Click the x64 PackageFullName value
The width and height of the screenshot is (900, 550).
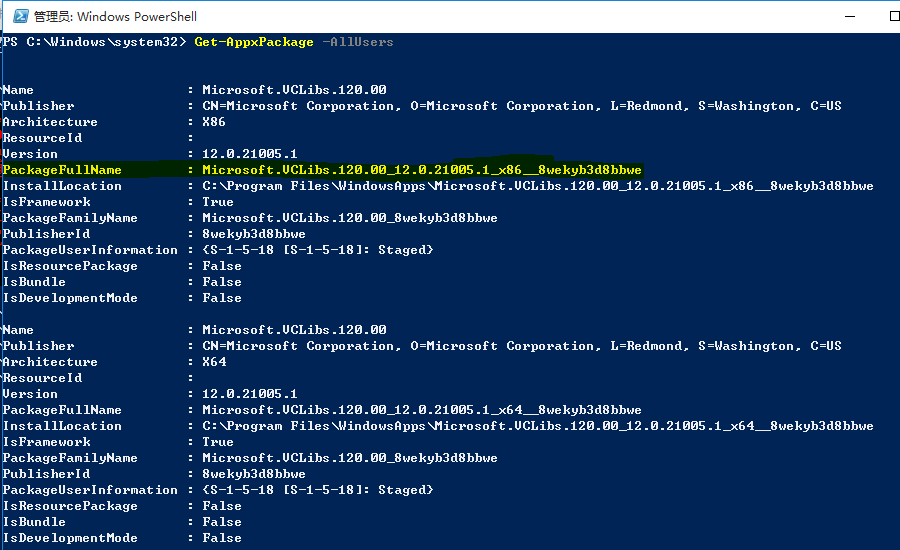[x=421, y=410]
